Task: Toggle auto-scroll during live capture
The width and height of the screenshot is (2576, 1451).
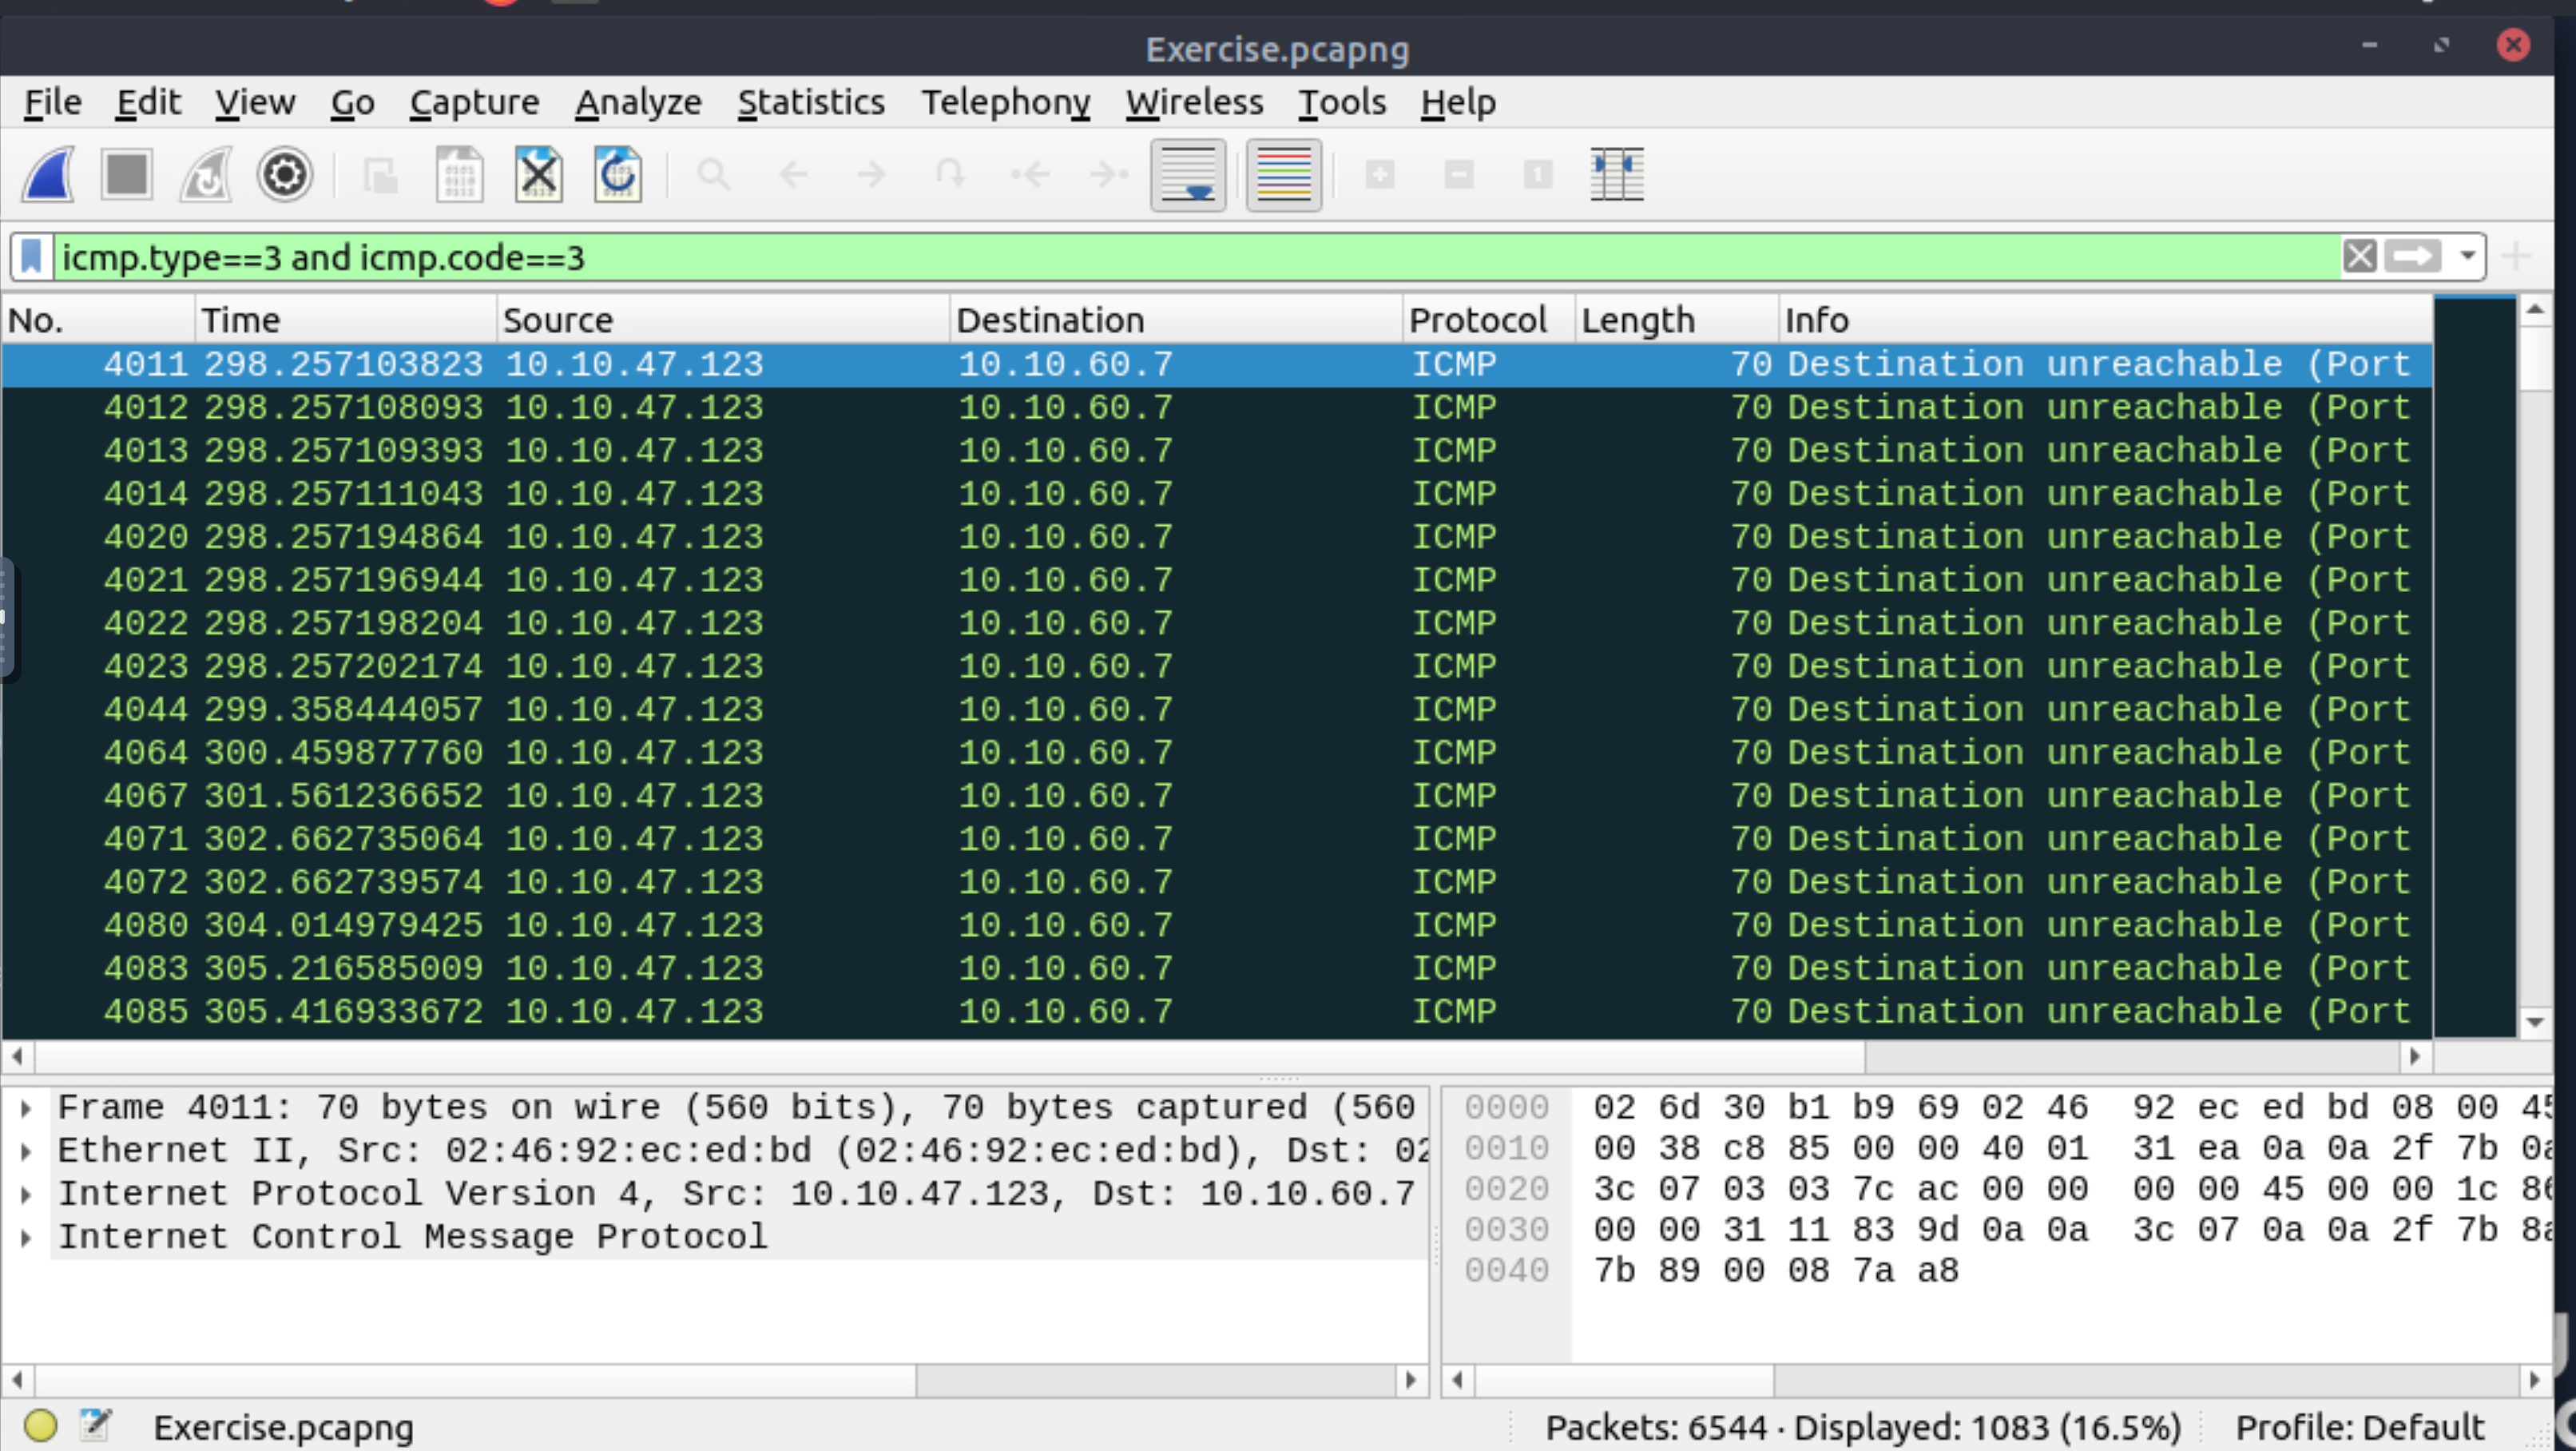Action: (1188, 175)
